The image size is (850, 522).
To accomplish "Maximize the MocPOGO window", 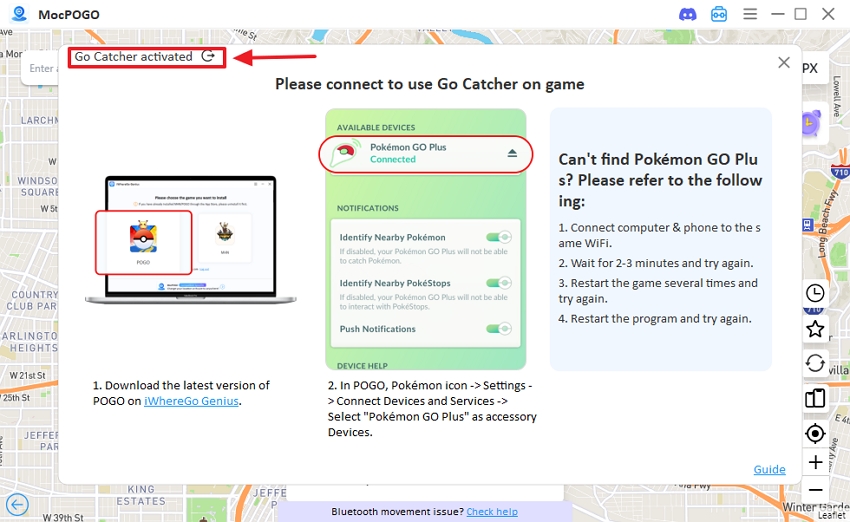I will [801, 14].
